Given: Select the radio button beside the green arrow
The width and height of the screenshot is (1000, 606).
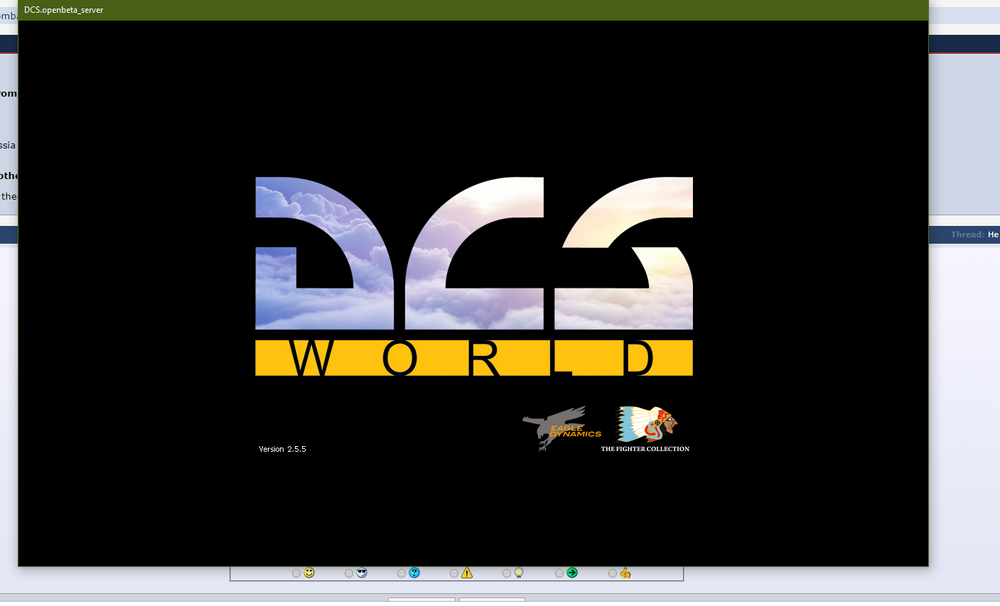Looking at the screenshot, I should click(x=559, y=573).
